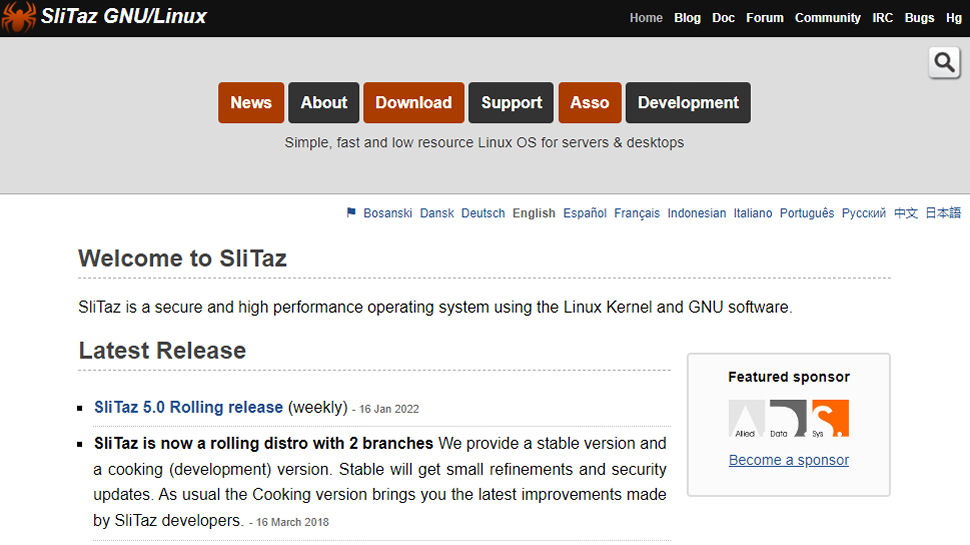
Task: Choose the Español language option
Action: [585, 213]
